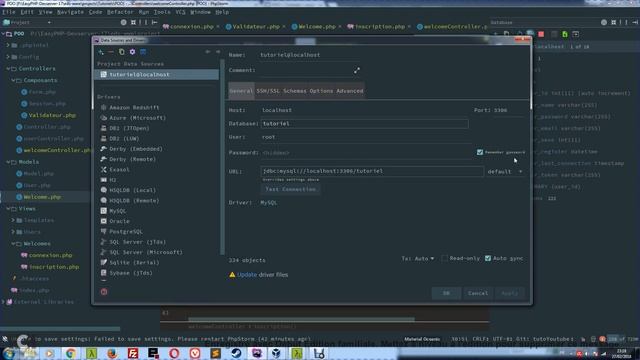Viewport: 640px width, 360px height.
Task: Switch to the Options tab
Action: (x=321, y=91)
